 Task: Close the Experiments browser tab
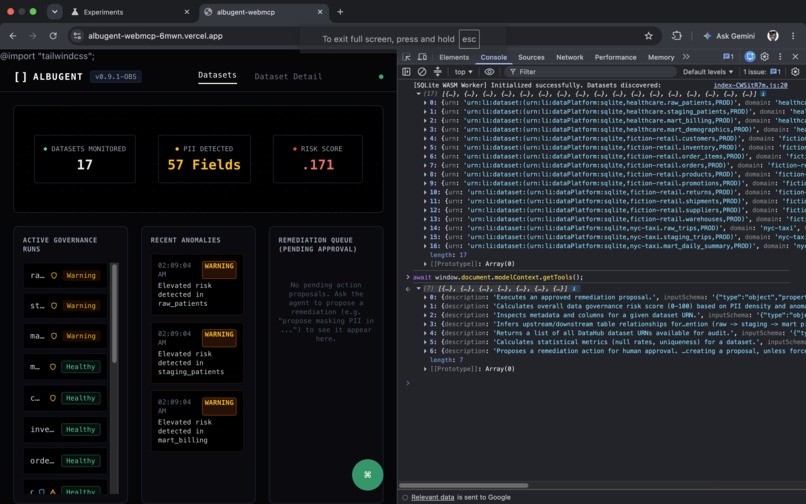pyautogui.click(x=187, y=12)
